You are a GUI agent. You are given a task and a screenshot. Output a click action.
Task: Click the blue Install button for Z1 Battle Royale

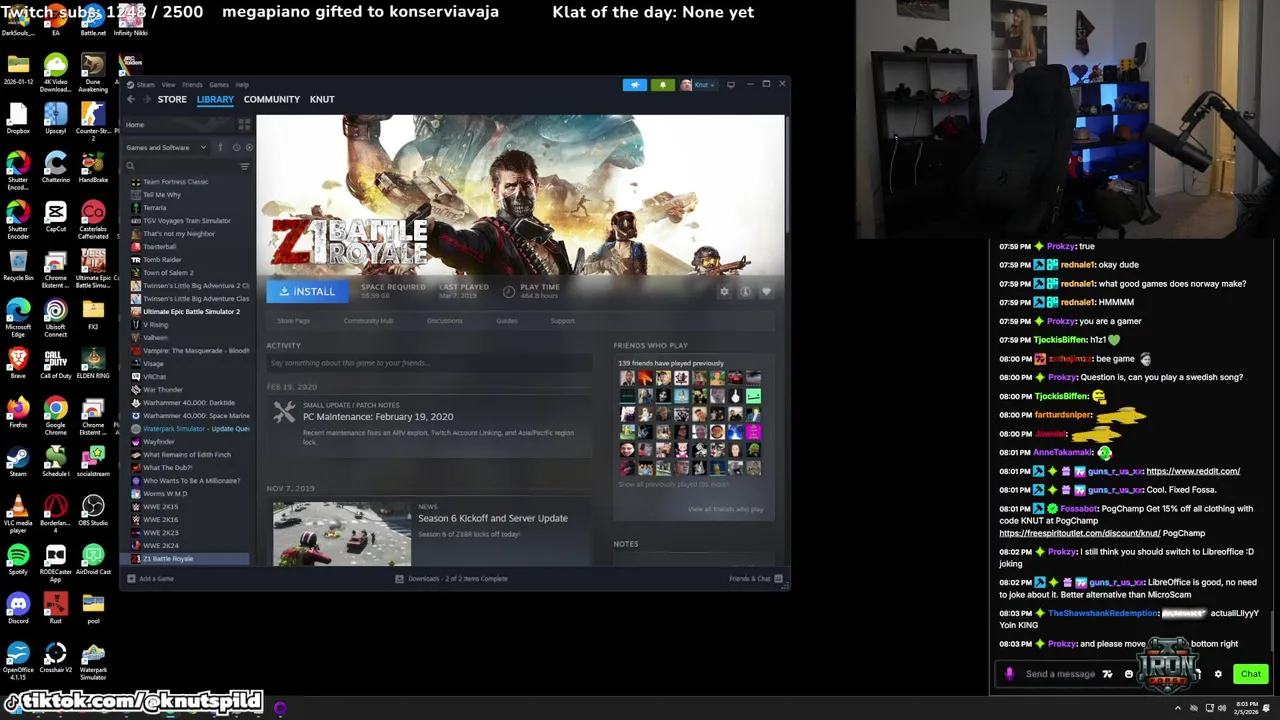point(307,291)
